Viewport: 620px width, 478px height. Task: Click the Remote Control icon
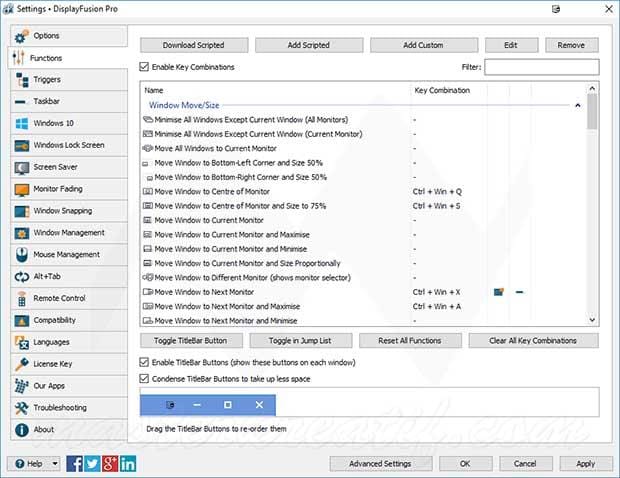(x=22, y=299)
